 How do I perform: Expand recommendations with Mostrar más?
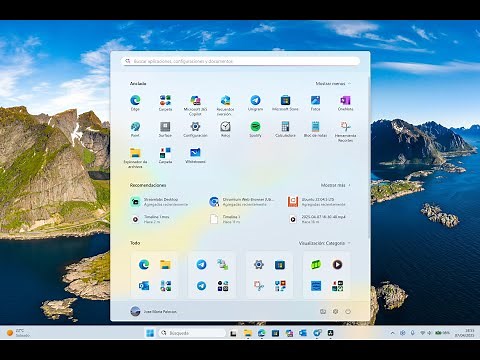(x=336, y=185)
